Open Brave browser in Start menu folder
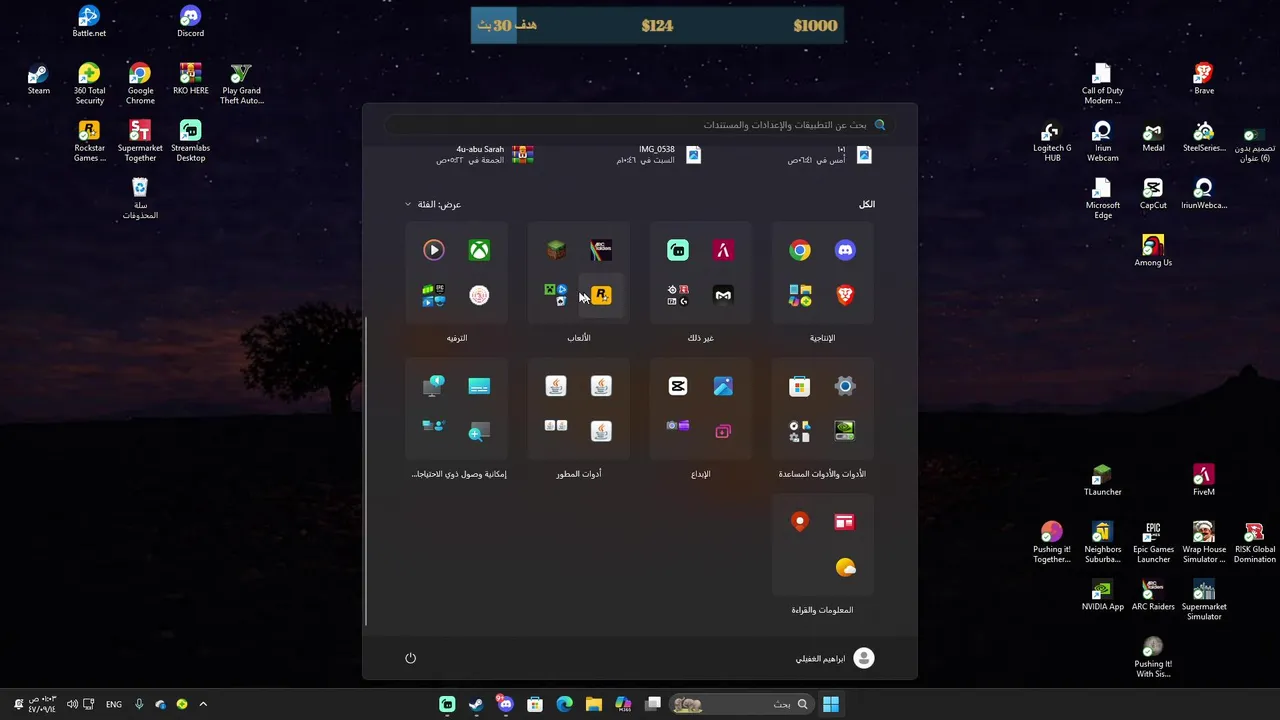This screenshot has width=1280, height=720. point(845,295)
